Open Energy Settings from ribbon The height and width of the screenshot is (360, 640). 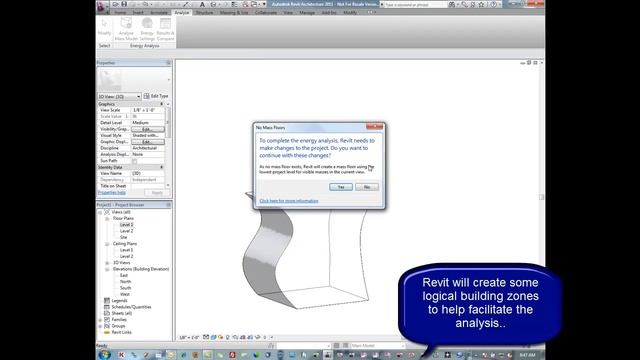pyautogui.click(x=147, y=29)
